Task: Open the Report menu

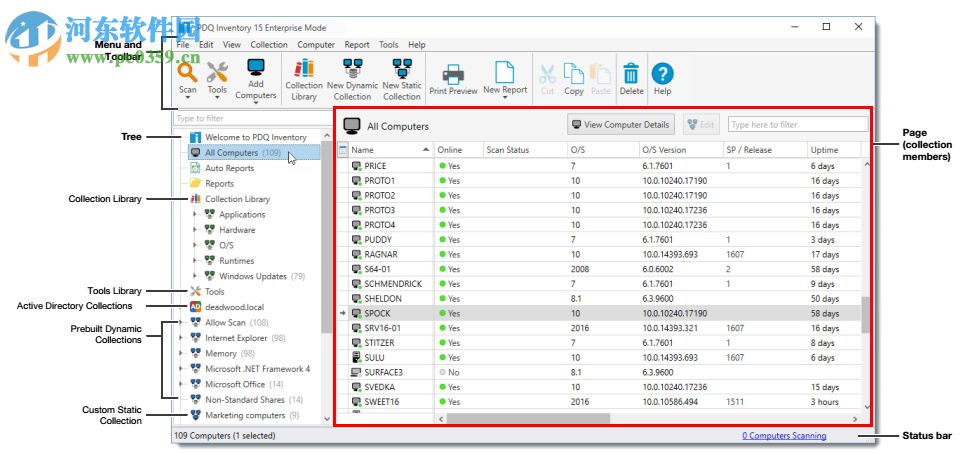Action: 357,45
